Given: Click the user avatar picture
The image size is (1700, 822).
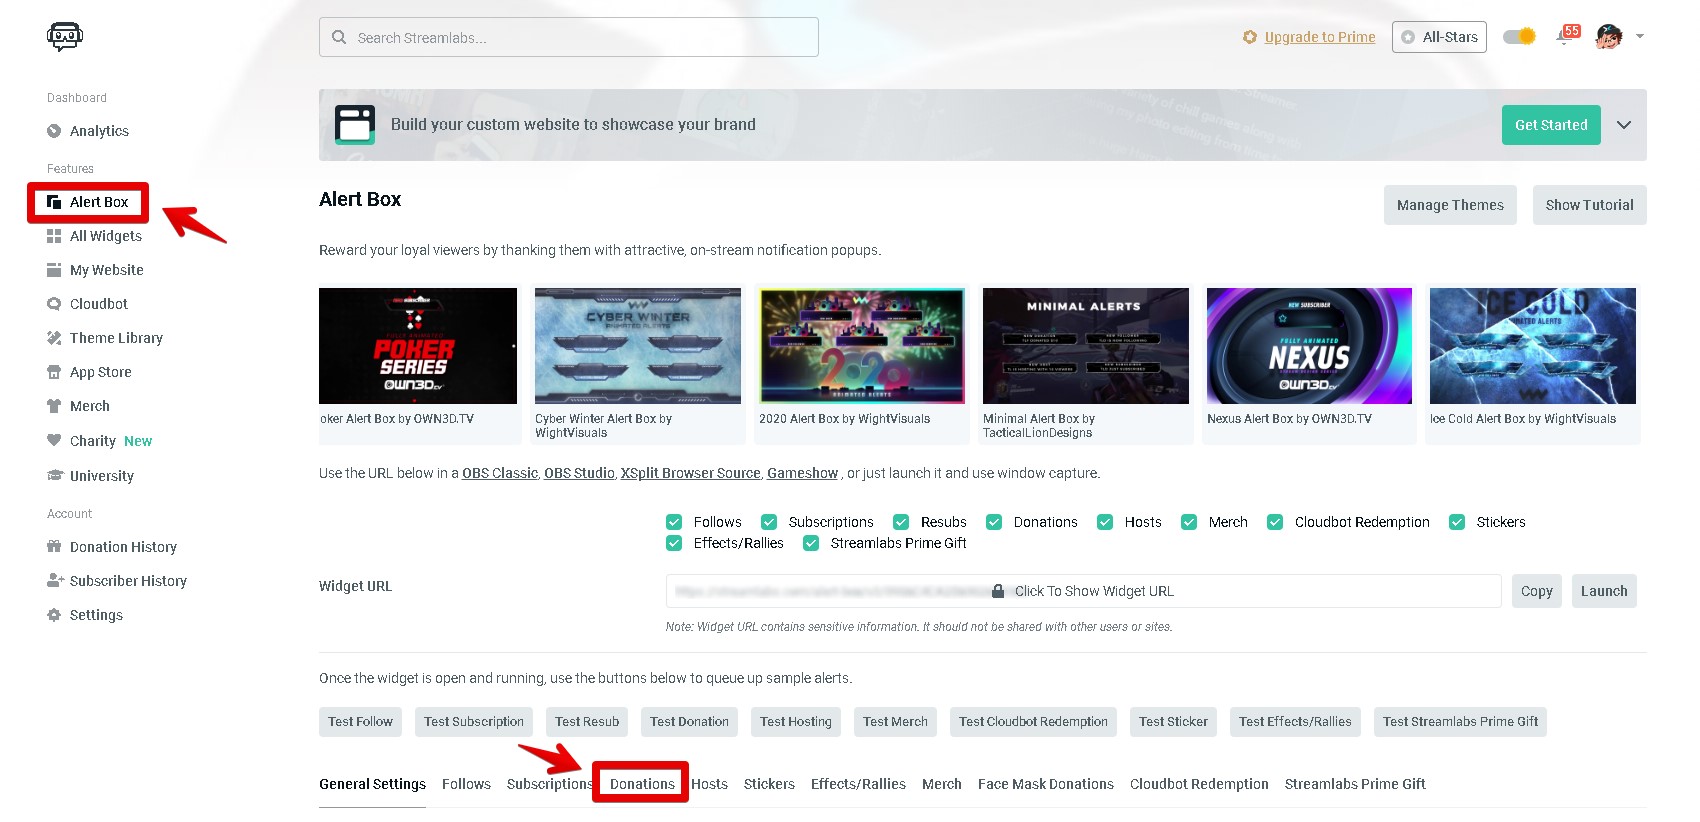Looking at the screenshot, I should [x=1609, y=37].
